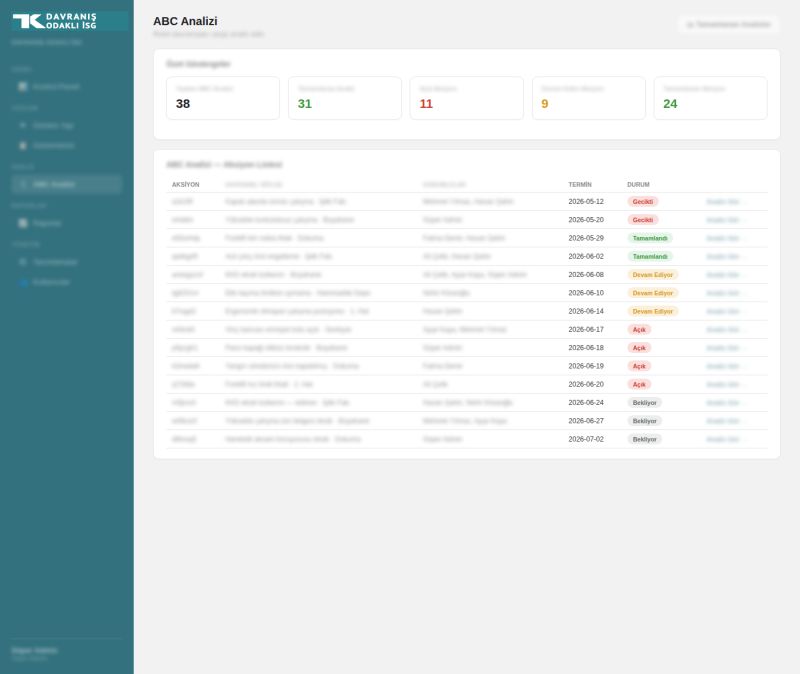
Task: Select the Bekliyor badge for 2026-06-27
Action: click(x=644, y=421)
